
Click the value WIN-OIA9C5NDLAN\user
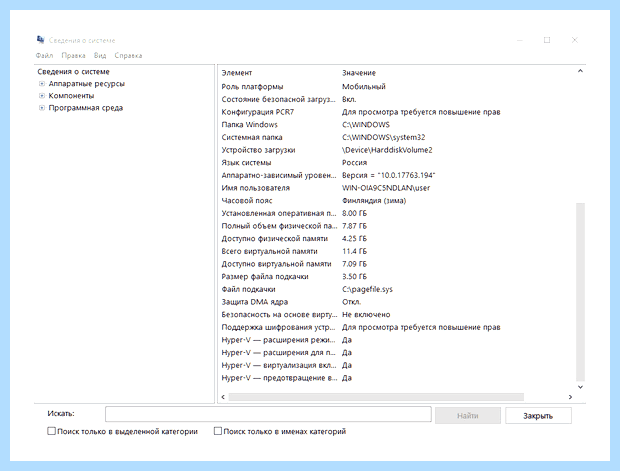pyautogui.click(x=386, y=188)
